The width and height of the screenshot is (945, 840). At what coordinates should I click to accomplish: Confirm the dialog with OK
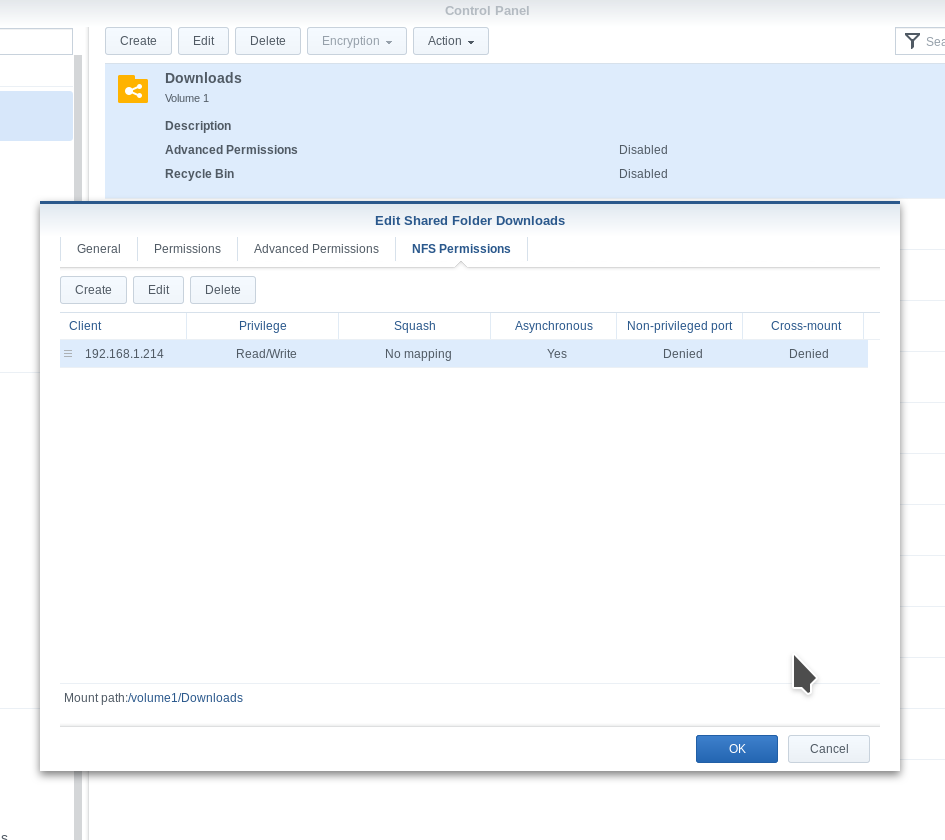[x=737, y=749]
